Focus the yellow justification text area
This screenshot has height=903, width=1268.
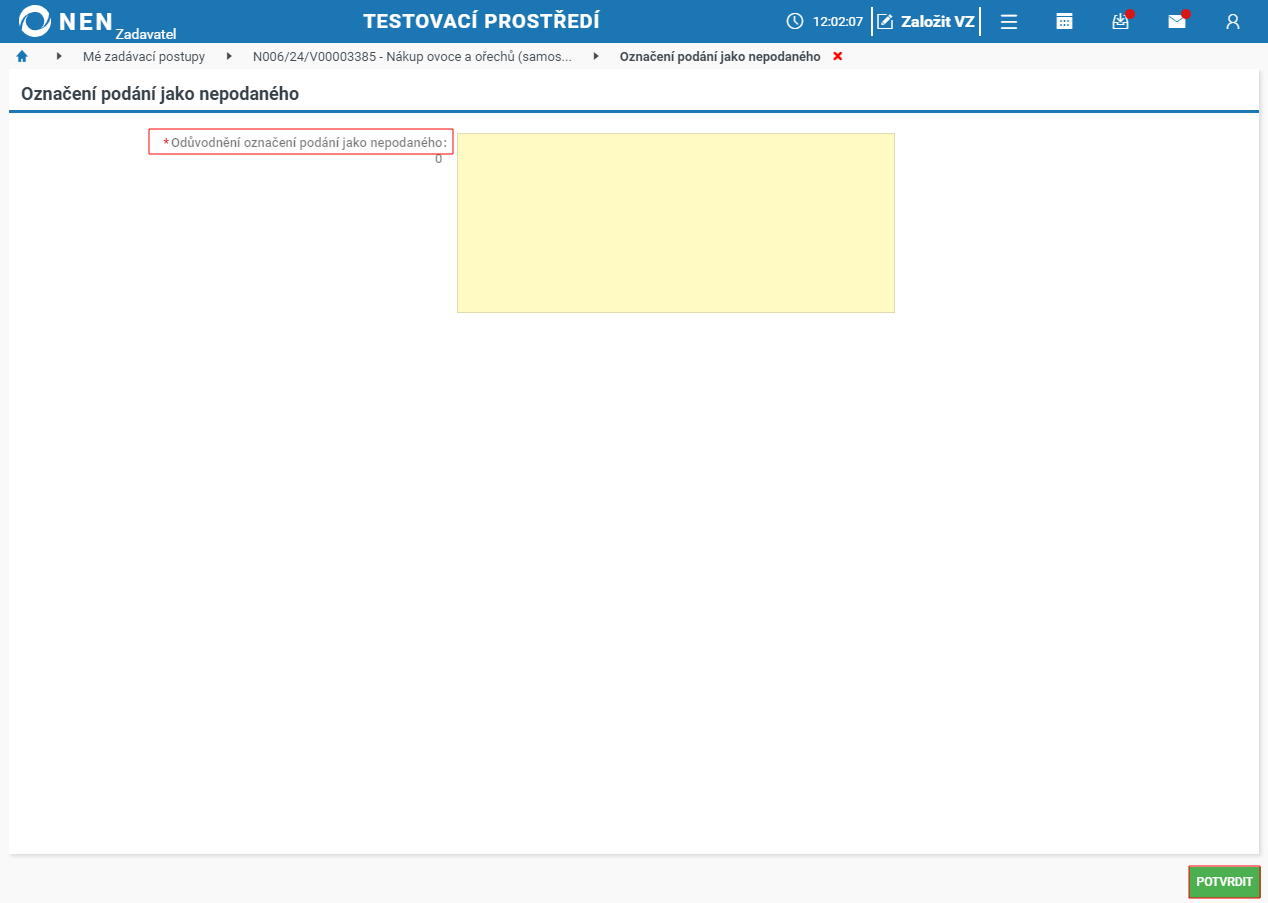pyautogui.click(x=676, y=223)
